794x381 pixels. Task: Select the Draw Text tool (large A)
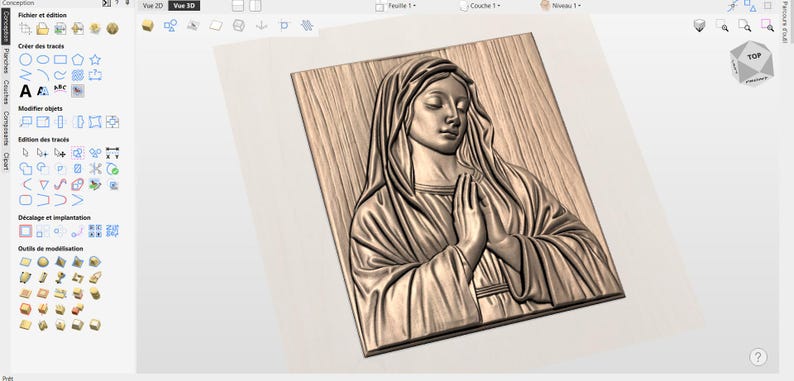click(x=25, y=91)
